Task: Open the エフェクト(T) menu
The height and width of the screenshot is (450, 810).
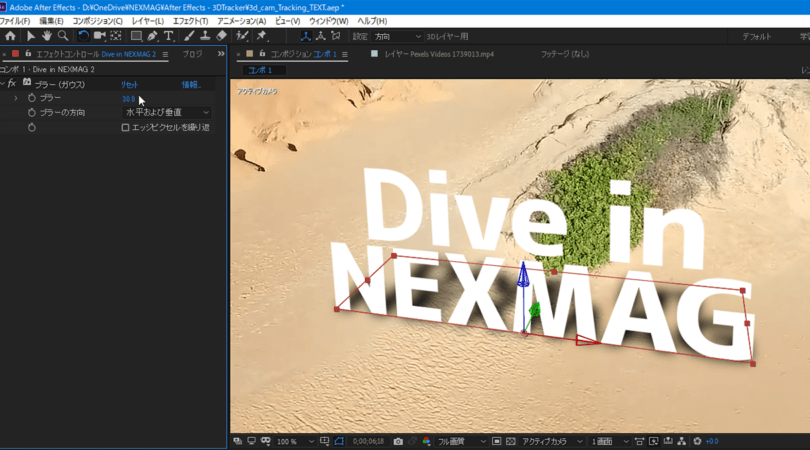Action: click(190, 21)
